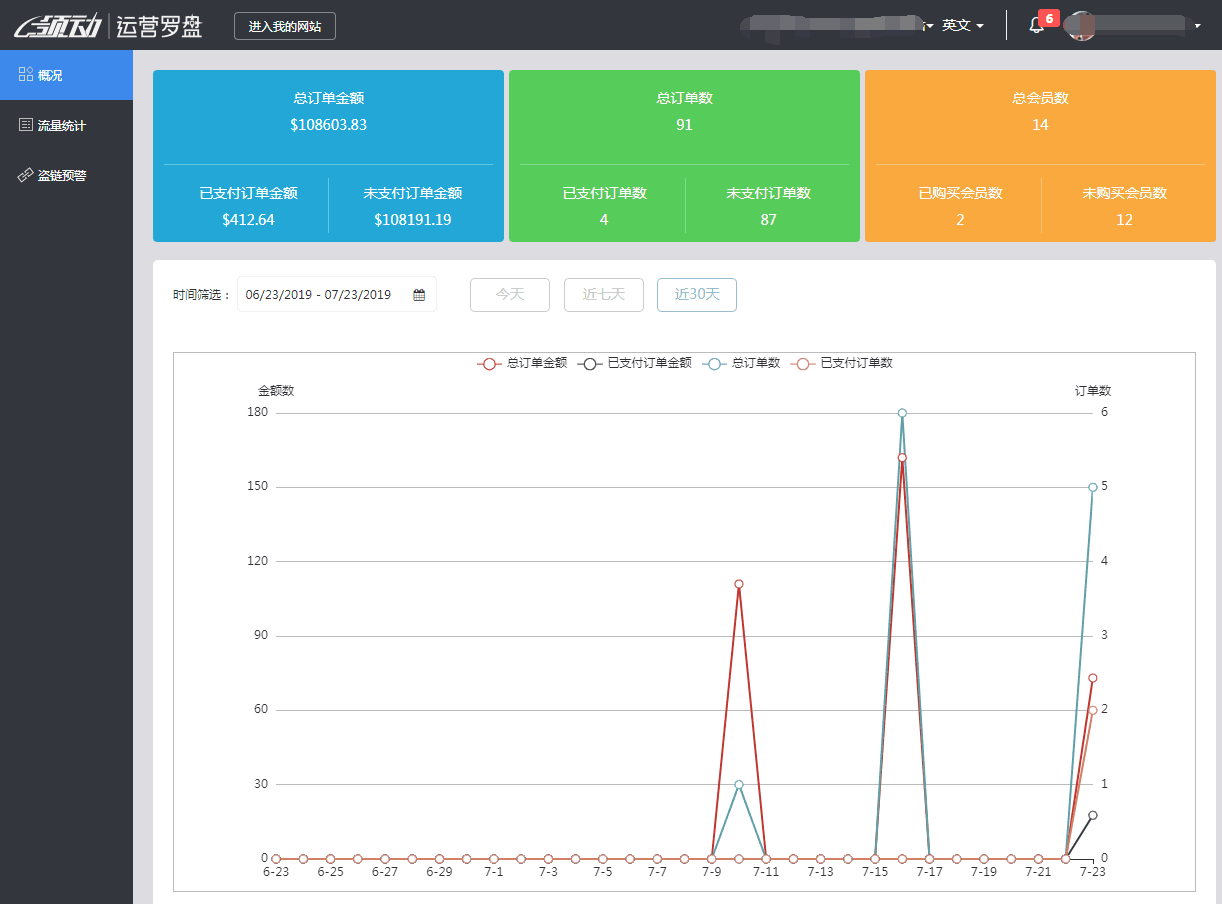
Task: Click the red notification count badge
Action: (1048, 18)
